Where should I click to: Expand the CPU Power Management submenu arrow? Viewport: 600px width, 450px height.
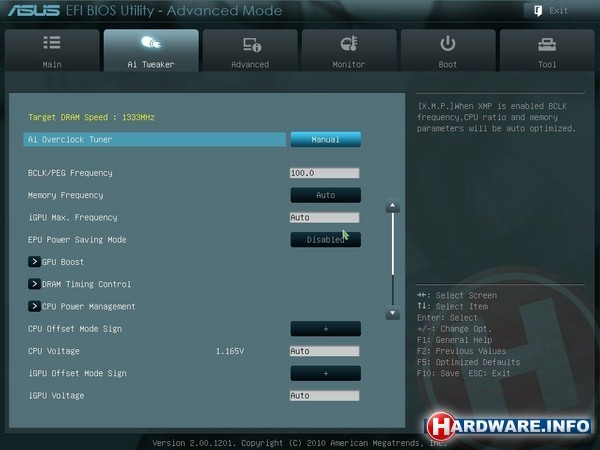click(34, 306)
